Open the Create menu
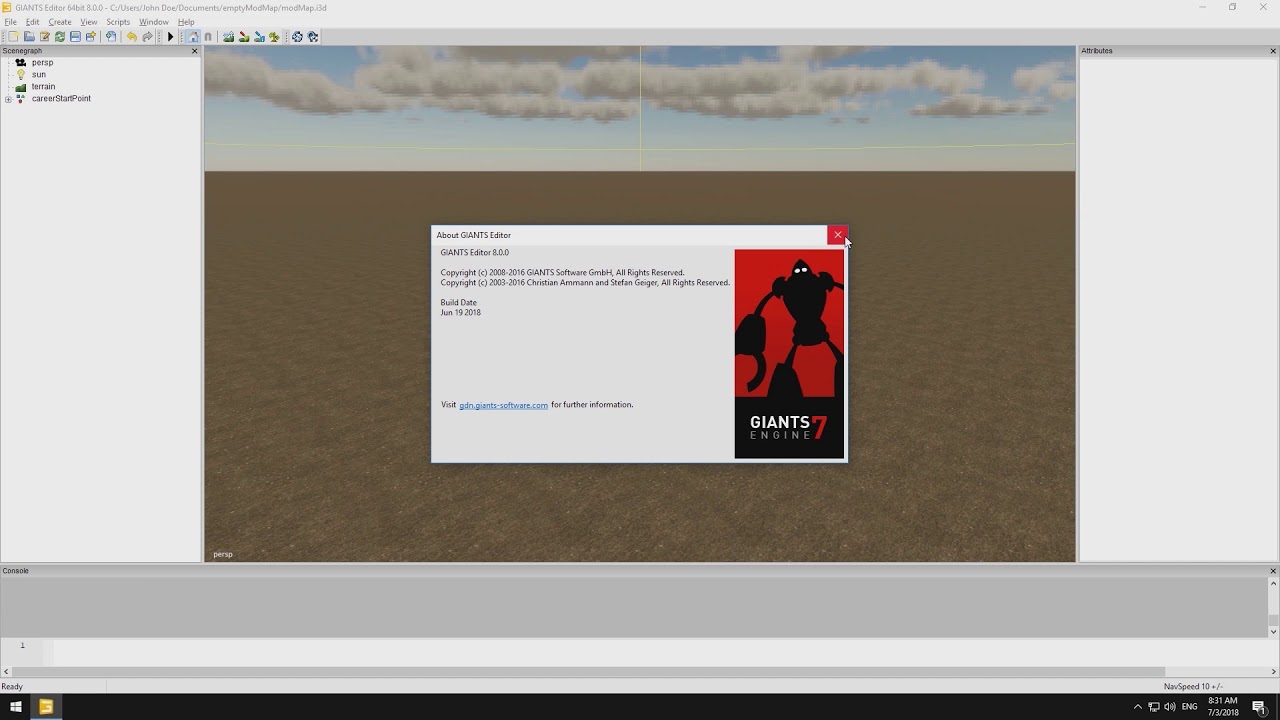Image resolution: width=1280 pixels, height=720 pixels. pyautogui.click(x=60, y=22)
